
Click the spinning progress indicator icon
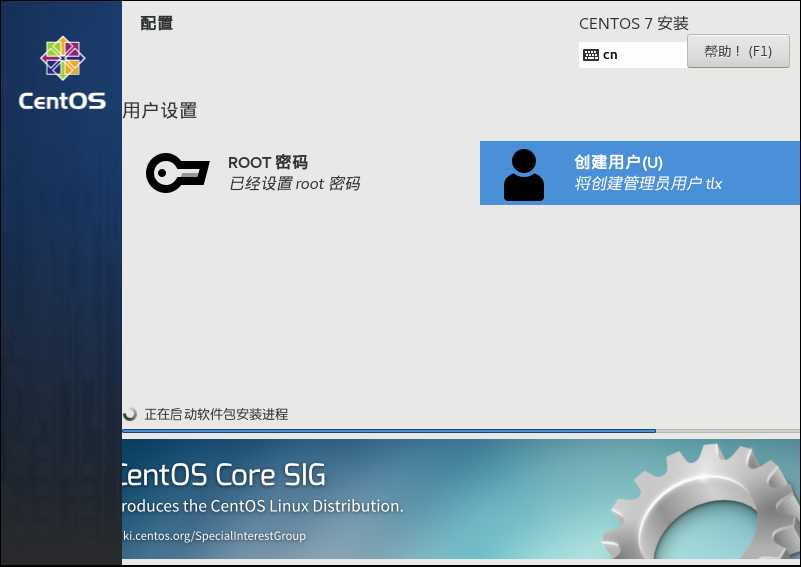(x=130, y=414)
